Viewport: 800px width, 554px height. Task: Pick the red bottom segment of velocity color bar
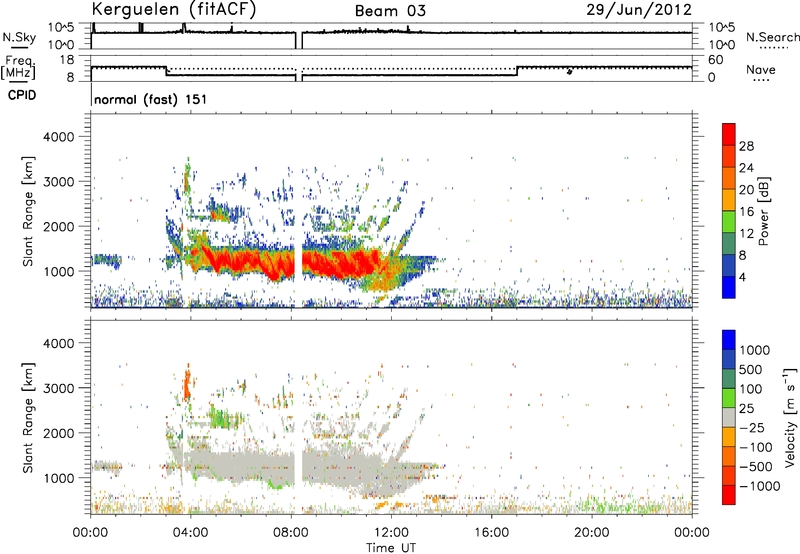click(x=729, y=495)
